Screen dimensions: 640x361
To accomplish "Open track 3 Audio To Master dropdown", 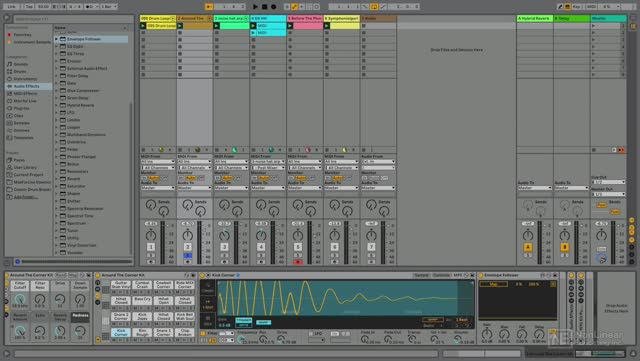I will tap(231, 188).
